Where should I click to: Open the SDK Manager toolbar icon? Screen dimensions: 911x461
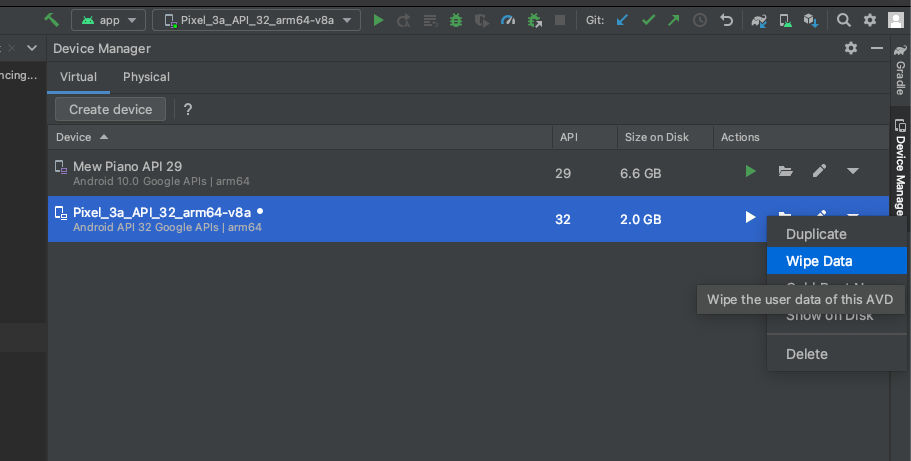click(811, 21)
